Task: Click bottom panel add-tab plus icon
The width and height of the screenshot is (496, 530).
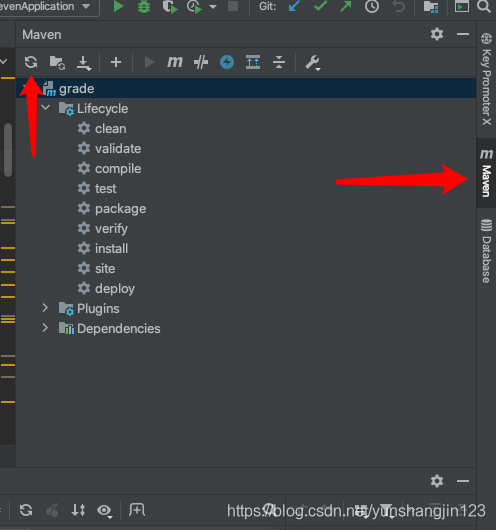Action: point(137,510)
